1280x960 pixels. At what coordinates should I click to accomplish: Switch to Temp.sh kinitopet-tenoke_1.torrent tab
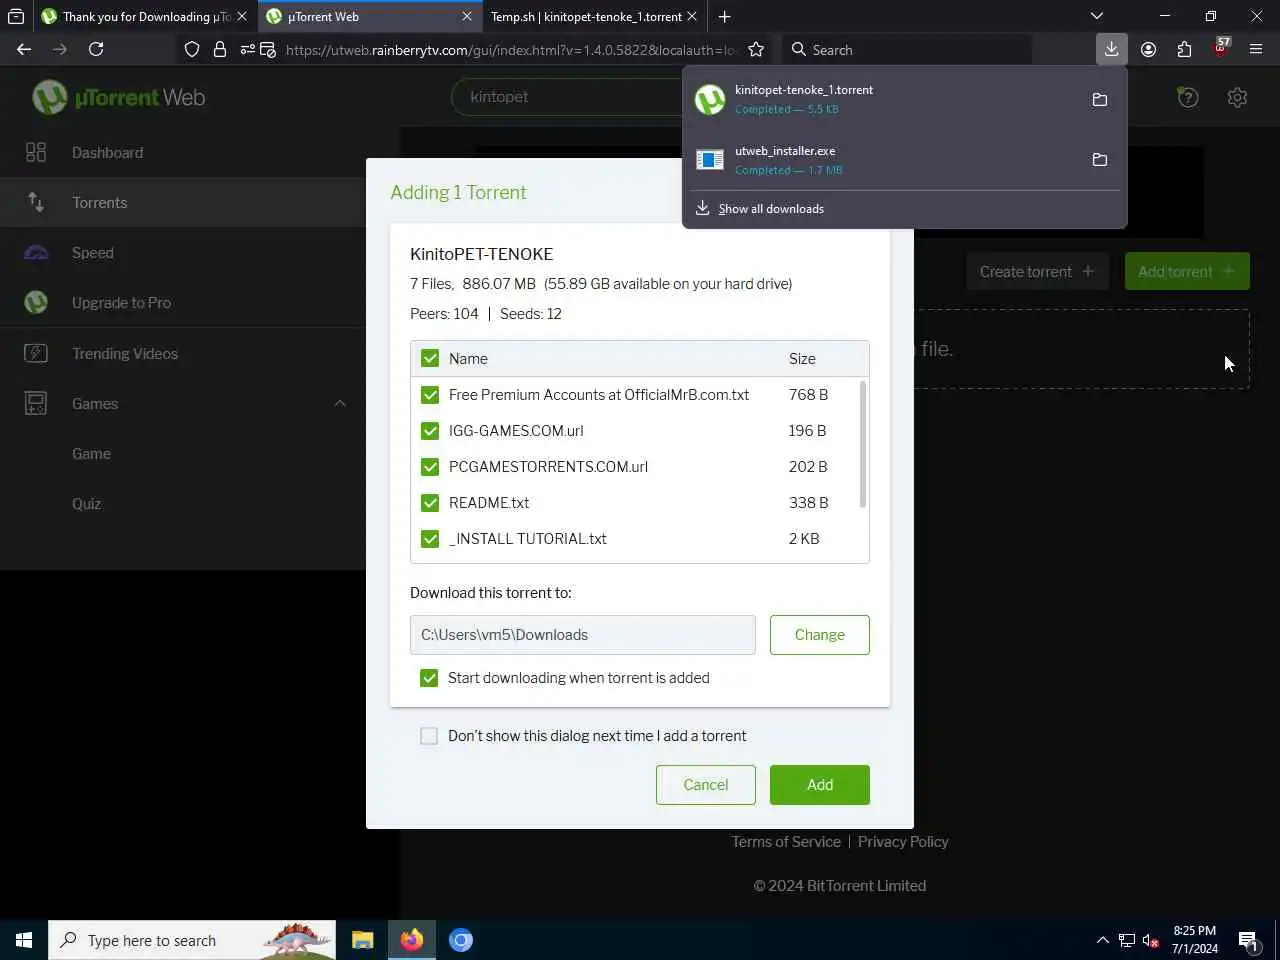pyautogui.click(x=594, y=16)
